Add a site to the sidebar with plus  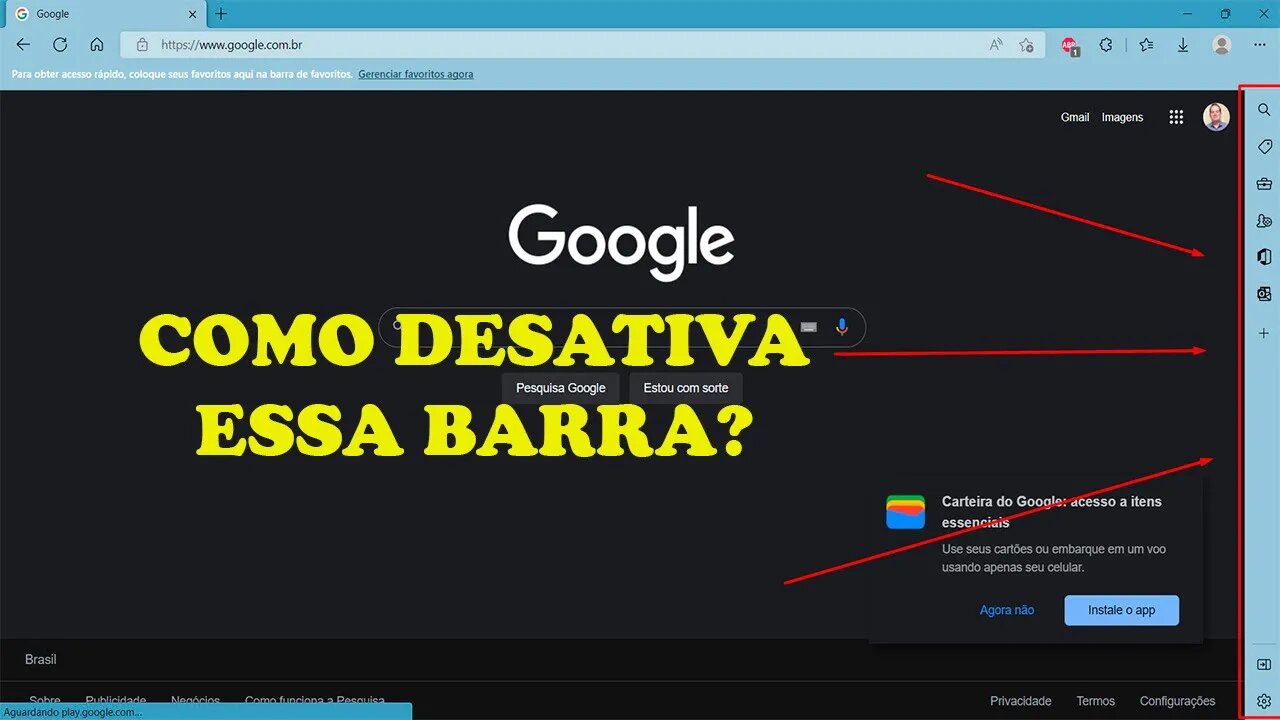[x=1264, y=333]
